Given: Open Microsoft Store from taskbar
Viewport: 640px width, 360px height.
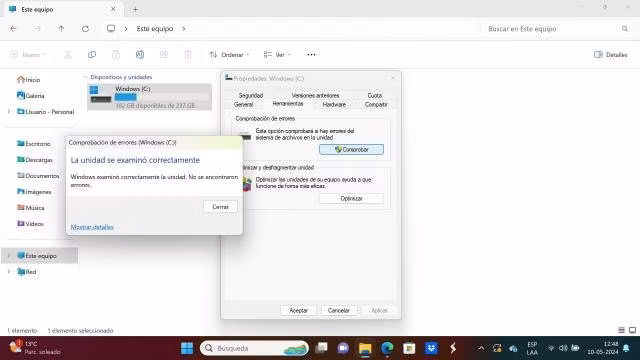Looking at the screenshot, I should [409, 348].
